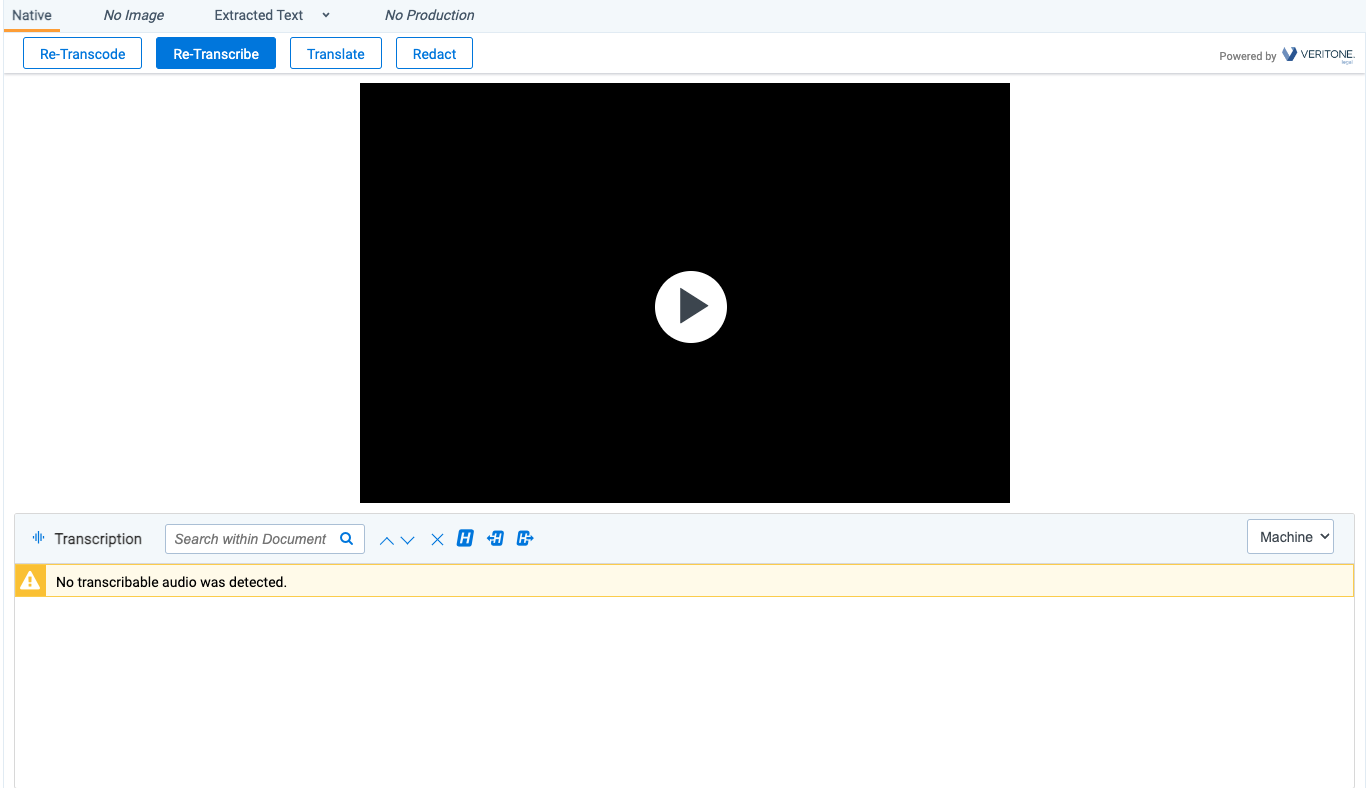Go to next highlight icon
The height and width of the screenshot is (788, 1366).
[525, 539]
